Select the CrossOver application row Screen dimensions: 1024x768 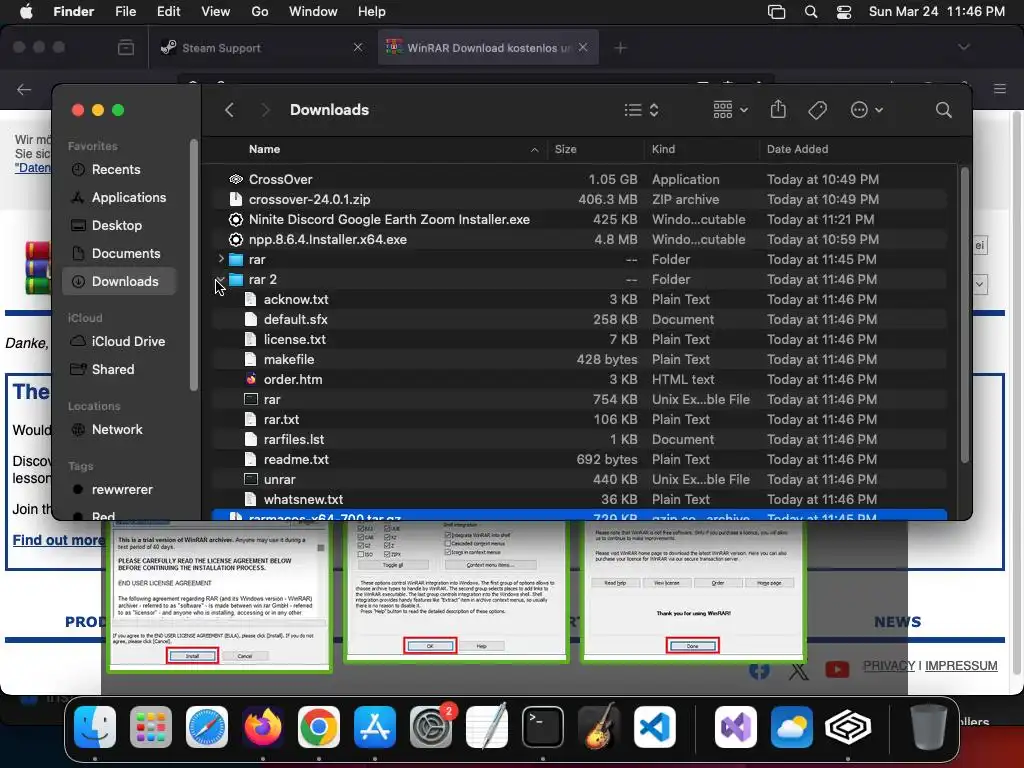[579, 180]
